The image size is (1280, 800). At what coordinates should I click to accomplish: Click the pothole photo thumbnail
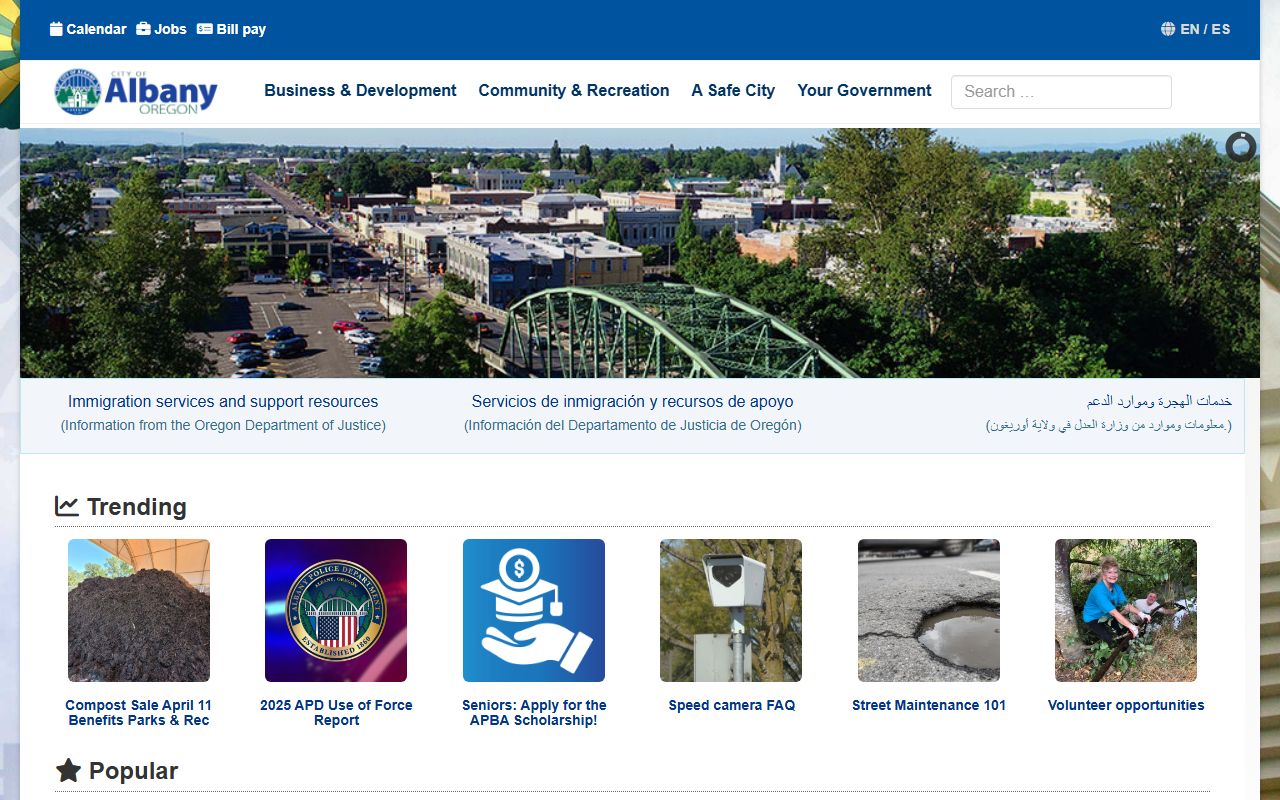(929, 610)
